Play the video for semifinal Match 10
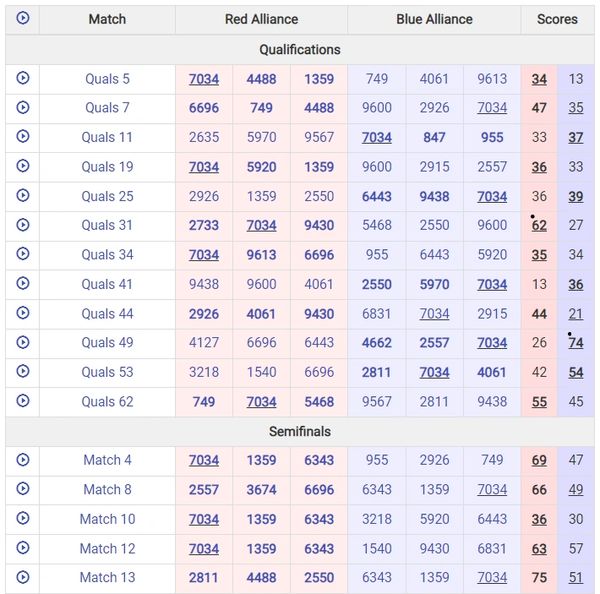 click(x=22, y=519)
